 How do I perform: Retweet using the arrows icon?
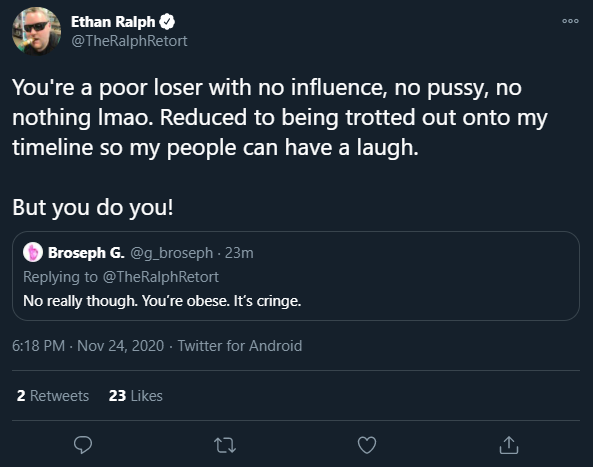tap(225, 445)
